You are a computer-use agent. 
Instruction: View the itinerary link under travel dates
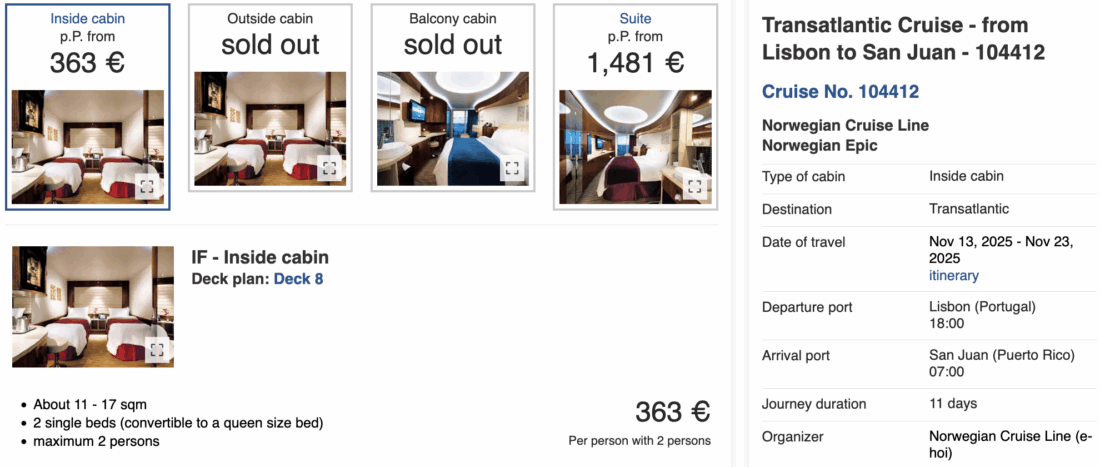(x=954, y=275)
